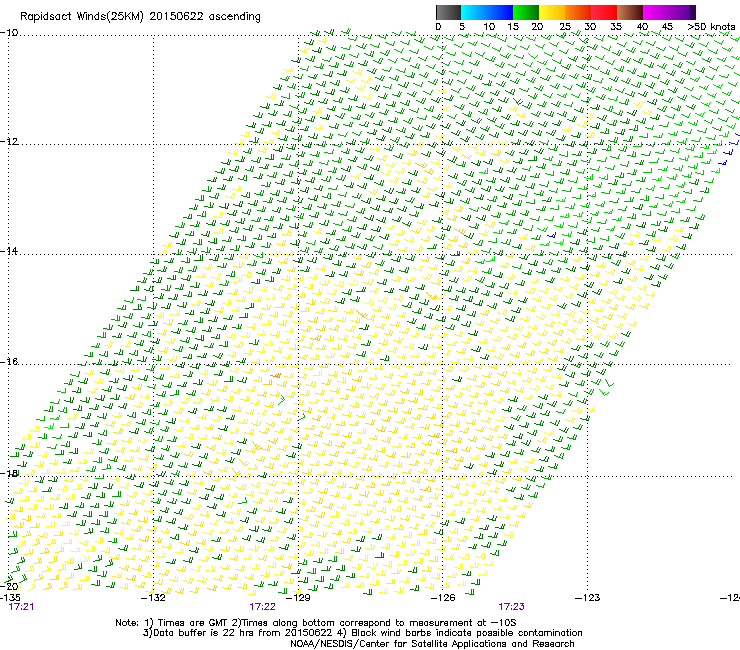The height and width of the screenshot is (650, 740).
Task: Click the longitude label '-135'
Action: pyautogui.click(x=10, y=598)
